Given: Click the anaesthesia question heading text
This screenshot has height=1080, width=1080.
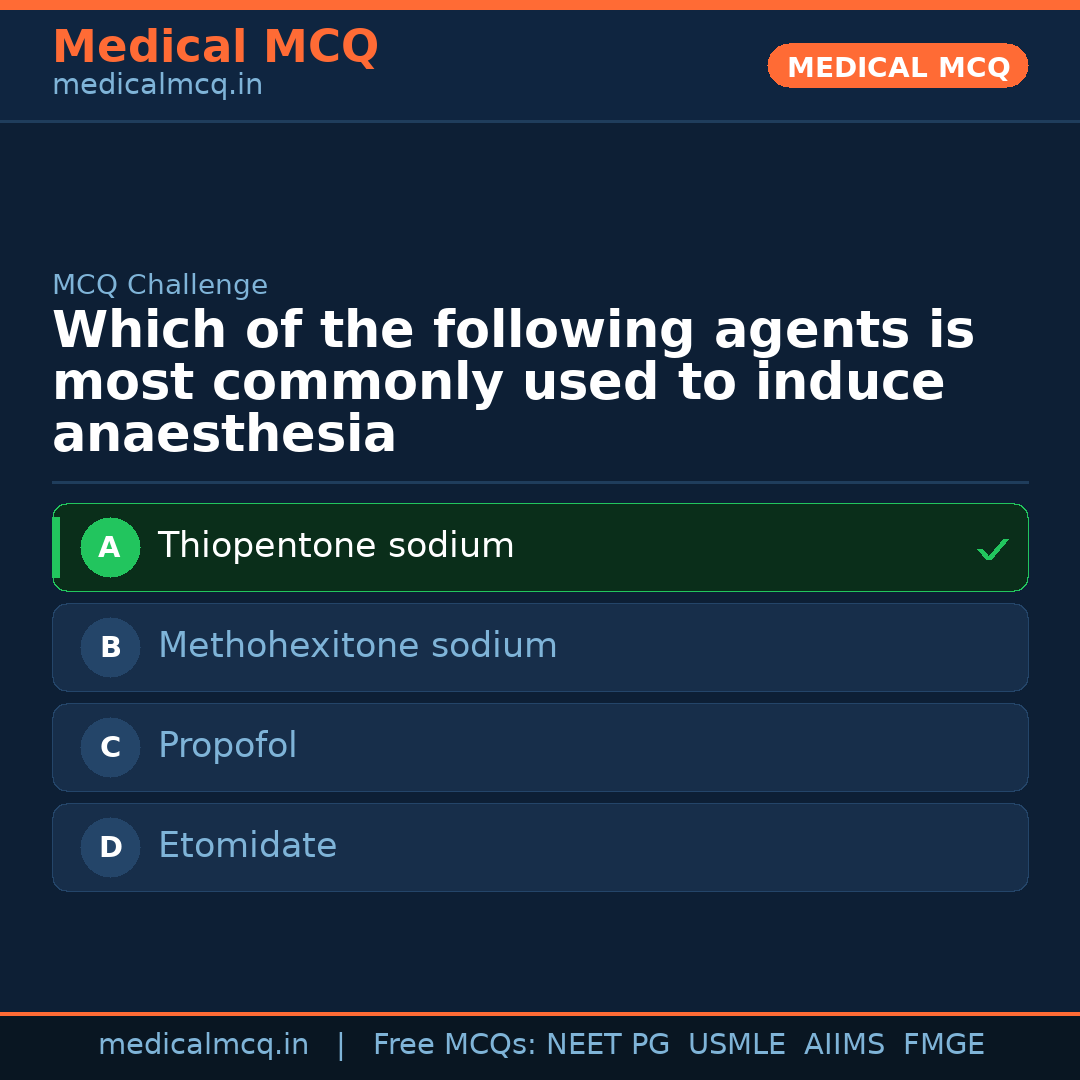Looking at the screenshot, I should 512,383.
